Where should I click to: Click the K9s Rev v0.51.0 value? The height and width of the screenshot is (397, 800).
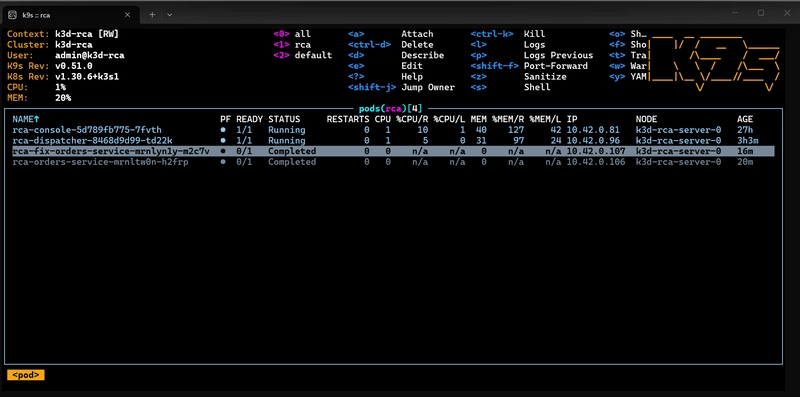click(x=73, y=66)
